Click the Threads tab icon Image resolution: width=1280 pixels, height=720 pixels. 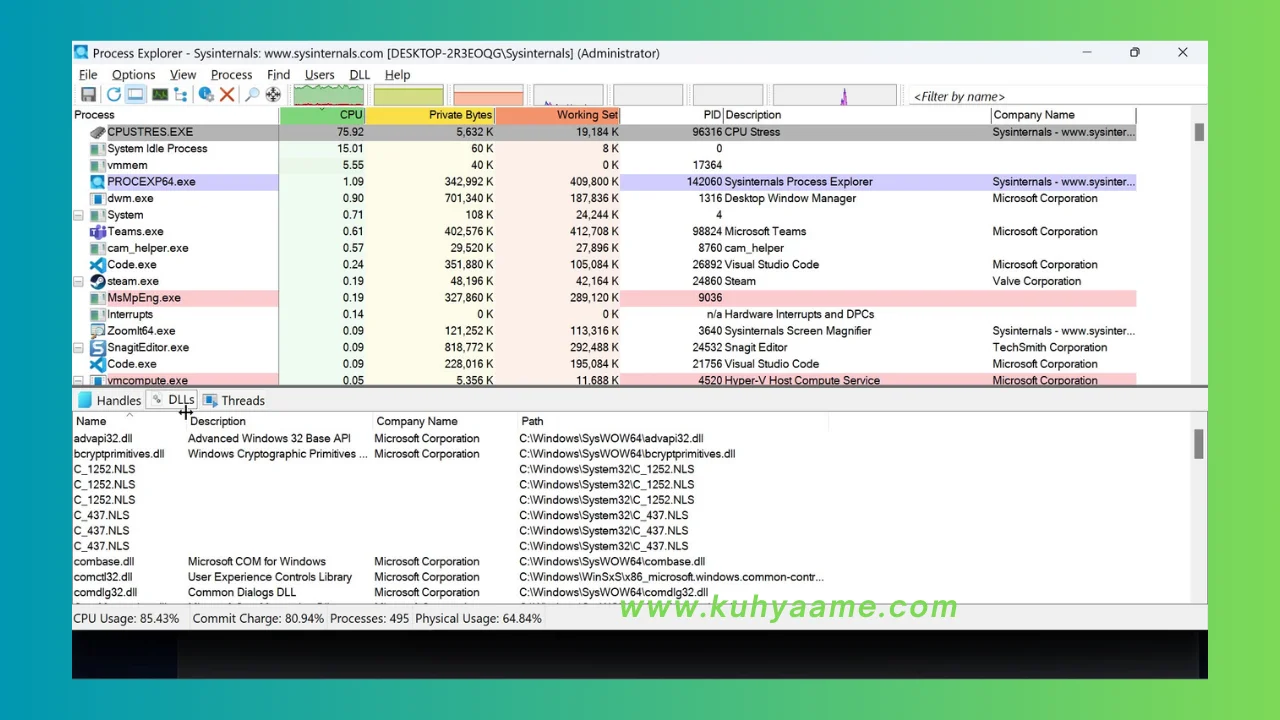pyautogui.click(x=210, y=400)
